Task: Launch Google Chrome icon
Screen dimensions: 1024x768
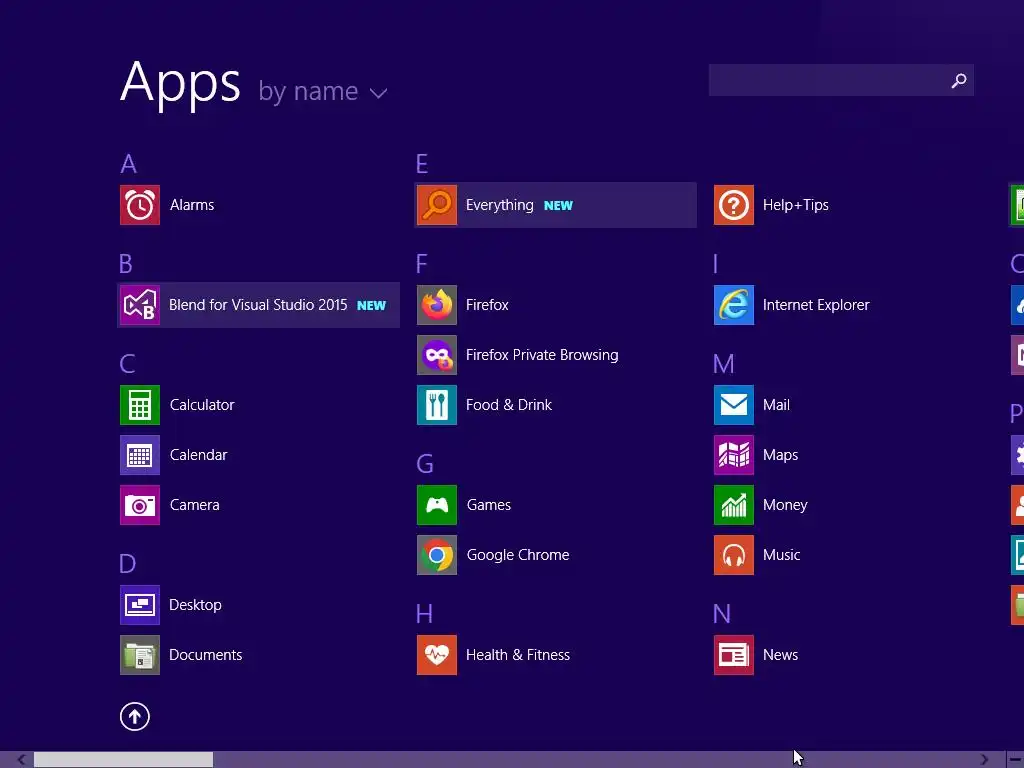Action: (x=437, y=555)
